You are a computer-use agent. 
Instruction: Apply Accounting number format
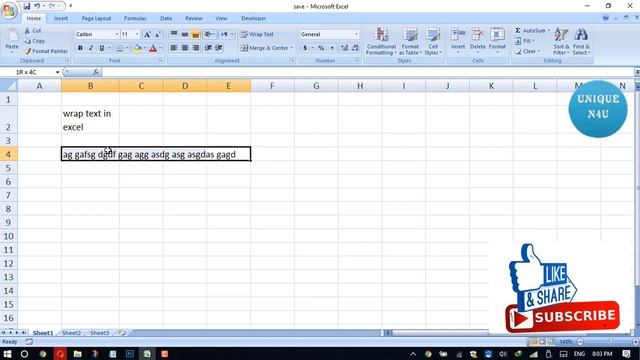pyautogui.click(x=305, y=48)
